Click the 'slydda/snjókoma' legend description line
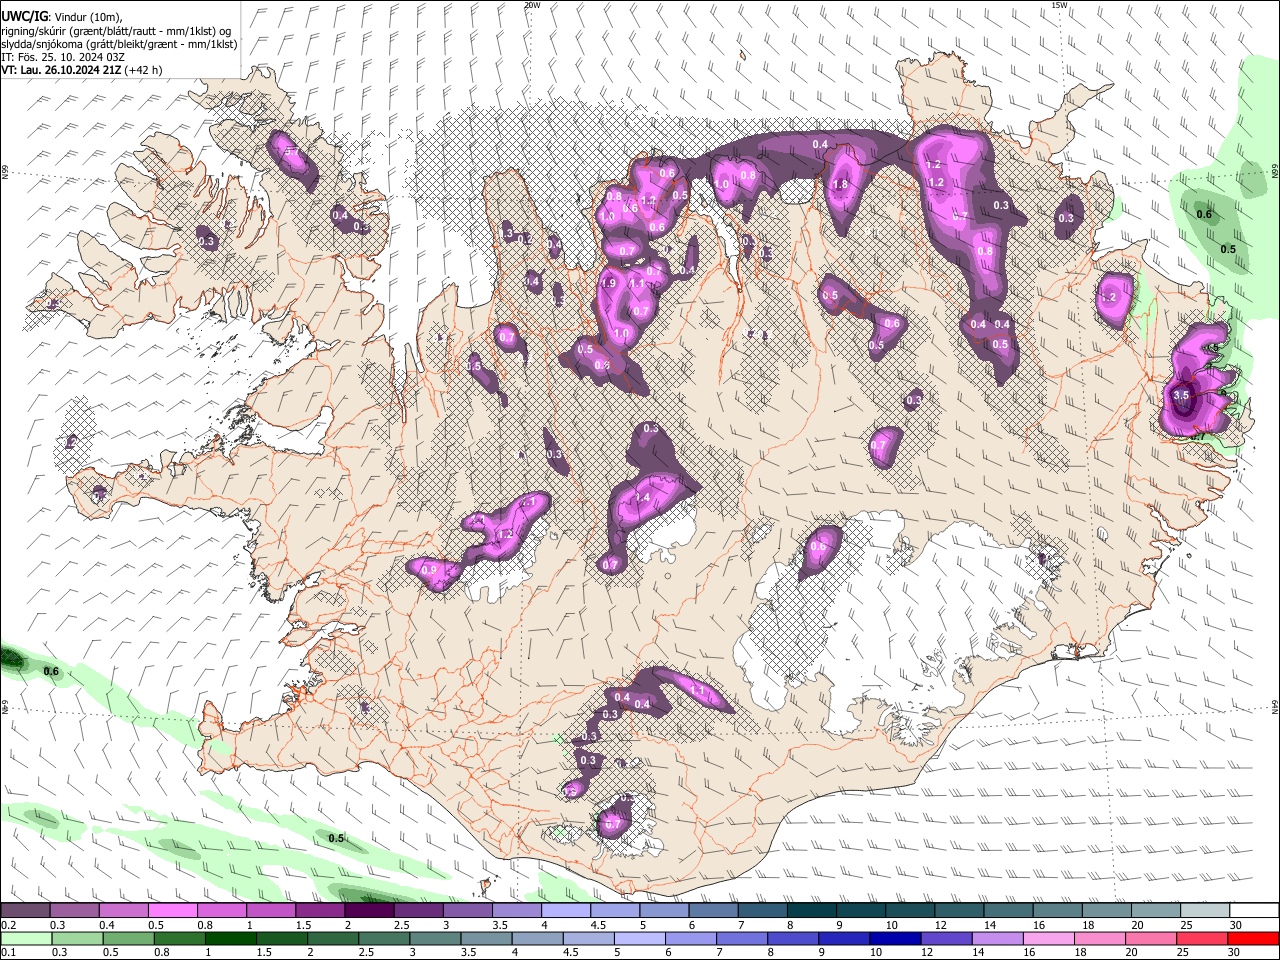 119,44
